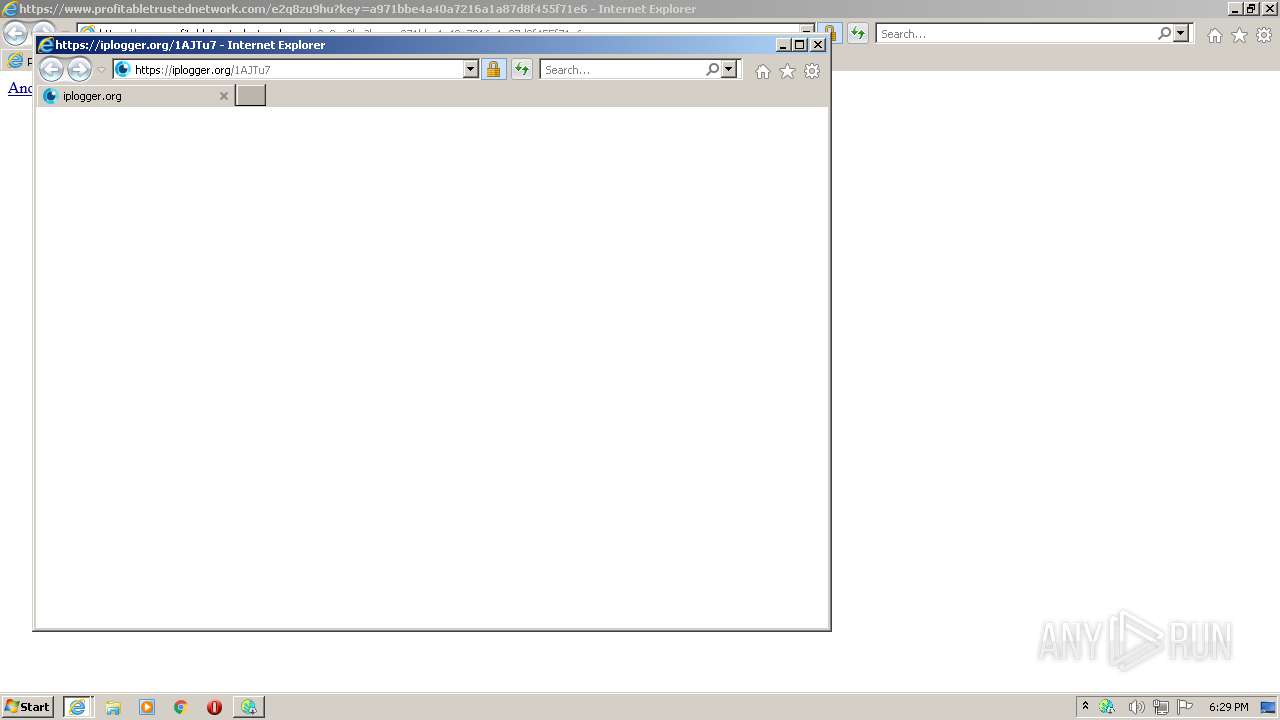Close the iplogger Internet Explorer window
This screenshot has height=720, width=1280.
point(818,45)
